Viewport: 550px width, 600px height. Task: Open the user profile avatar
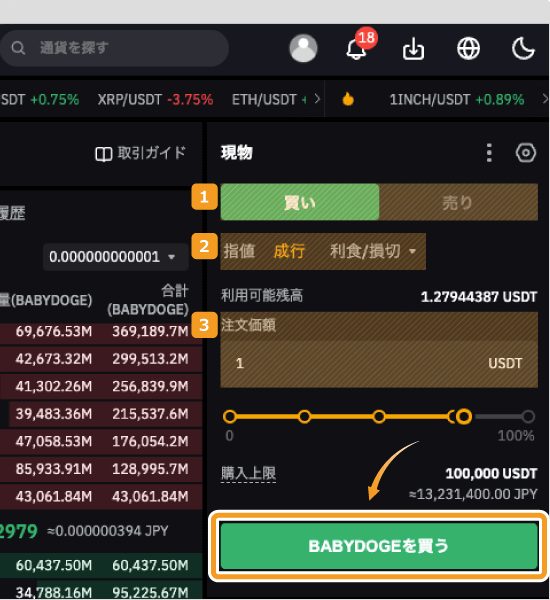(303, 49)
